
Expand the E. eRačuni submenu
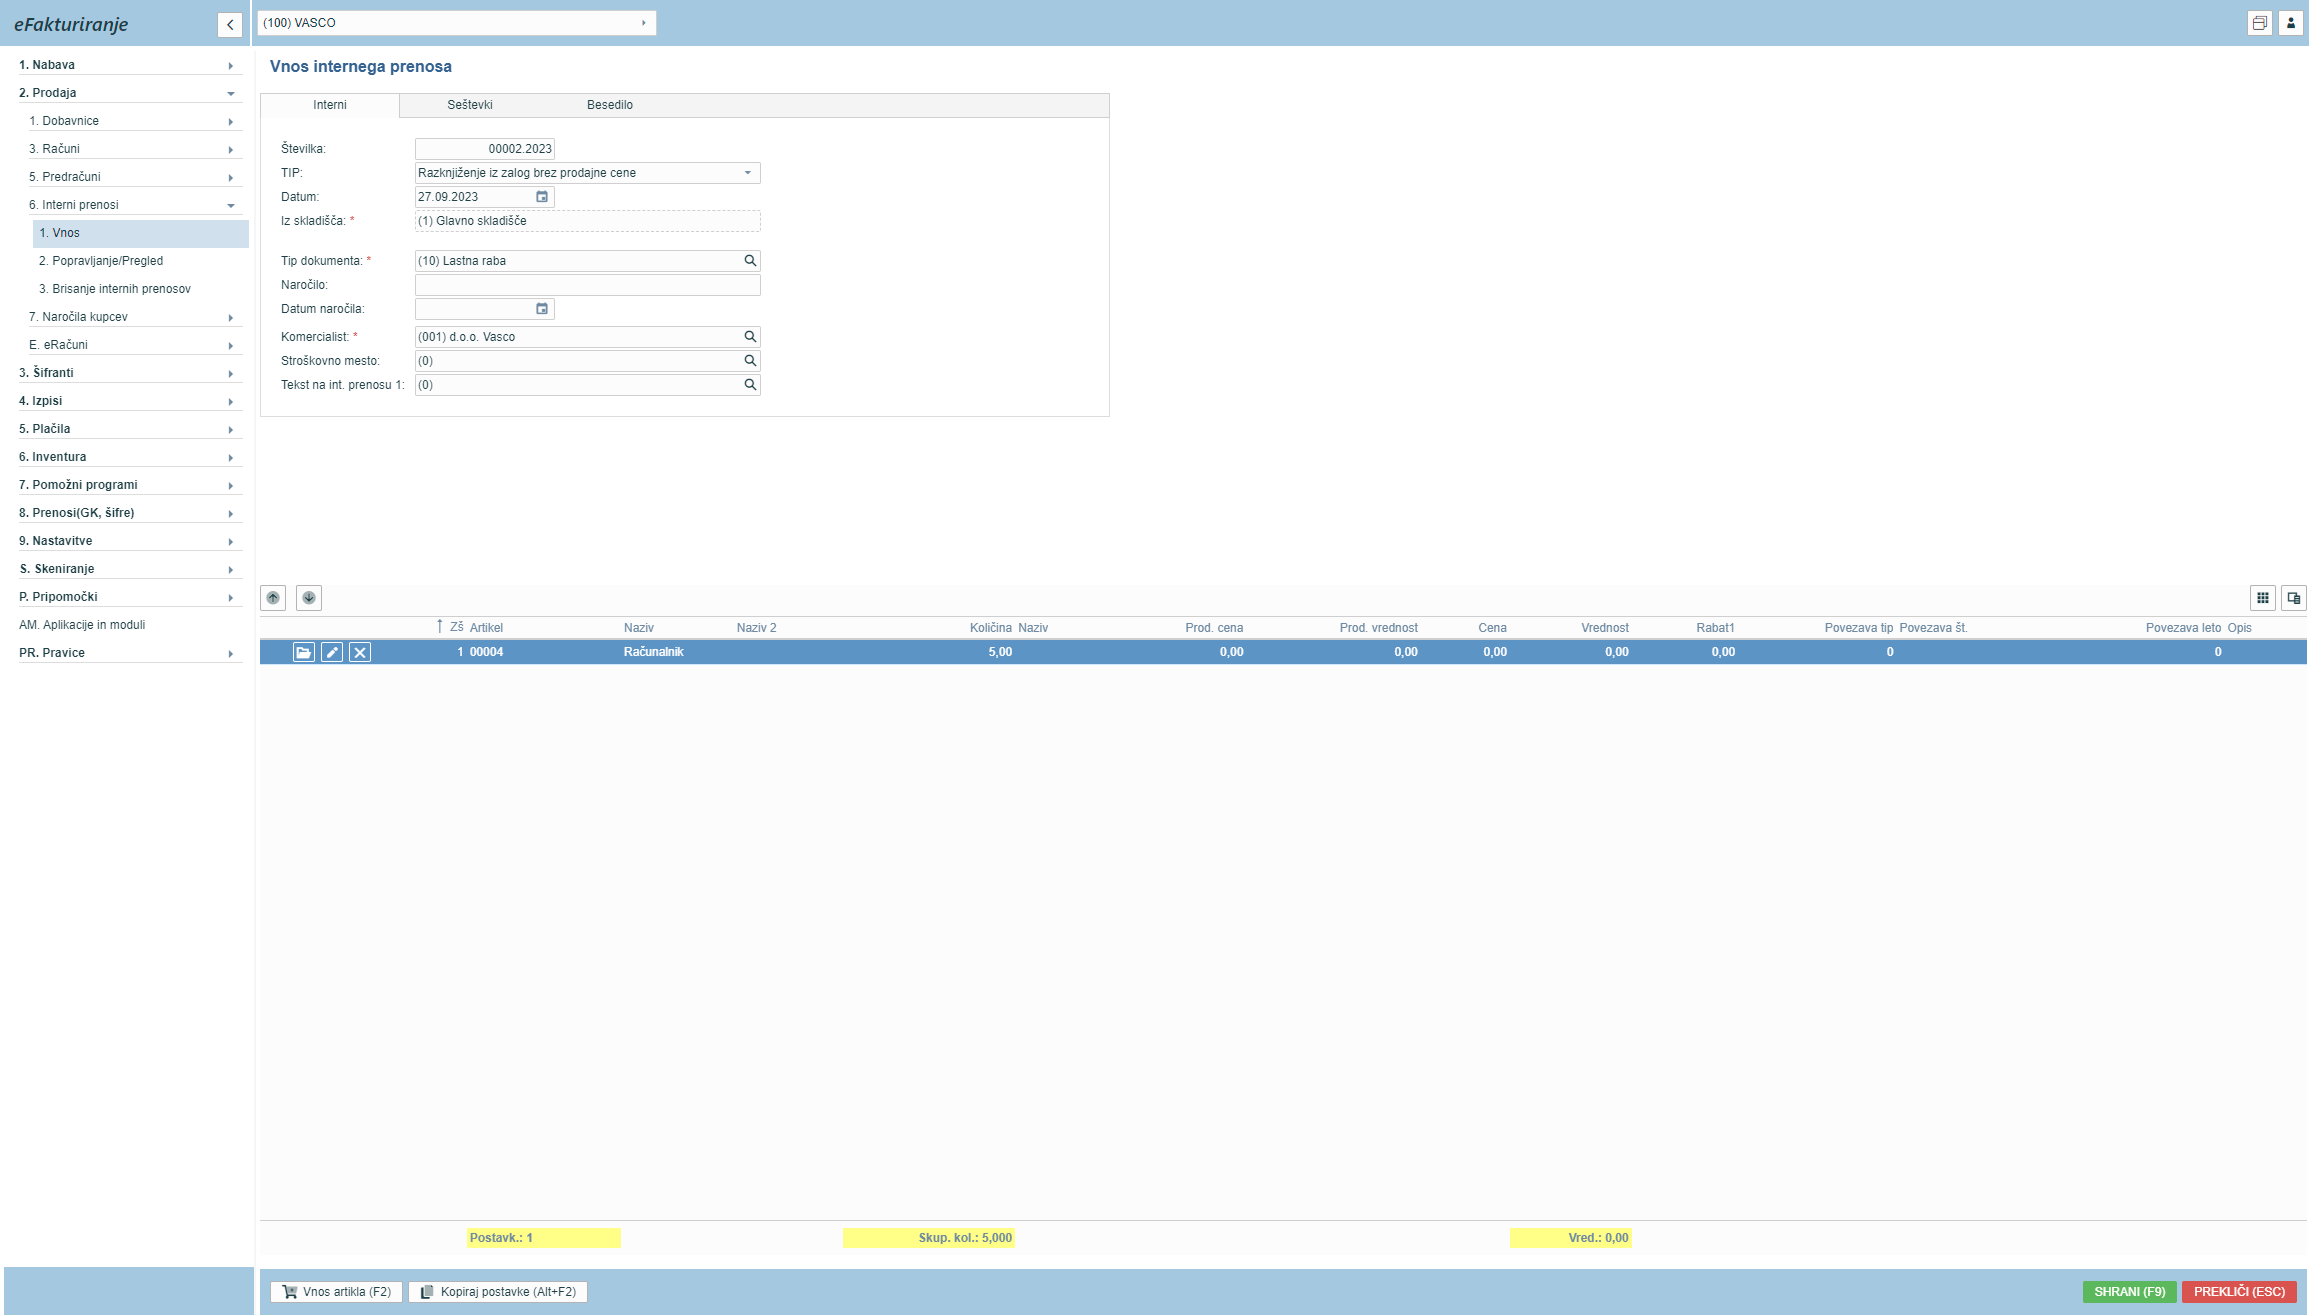point(135,345)
